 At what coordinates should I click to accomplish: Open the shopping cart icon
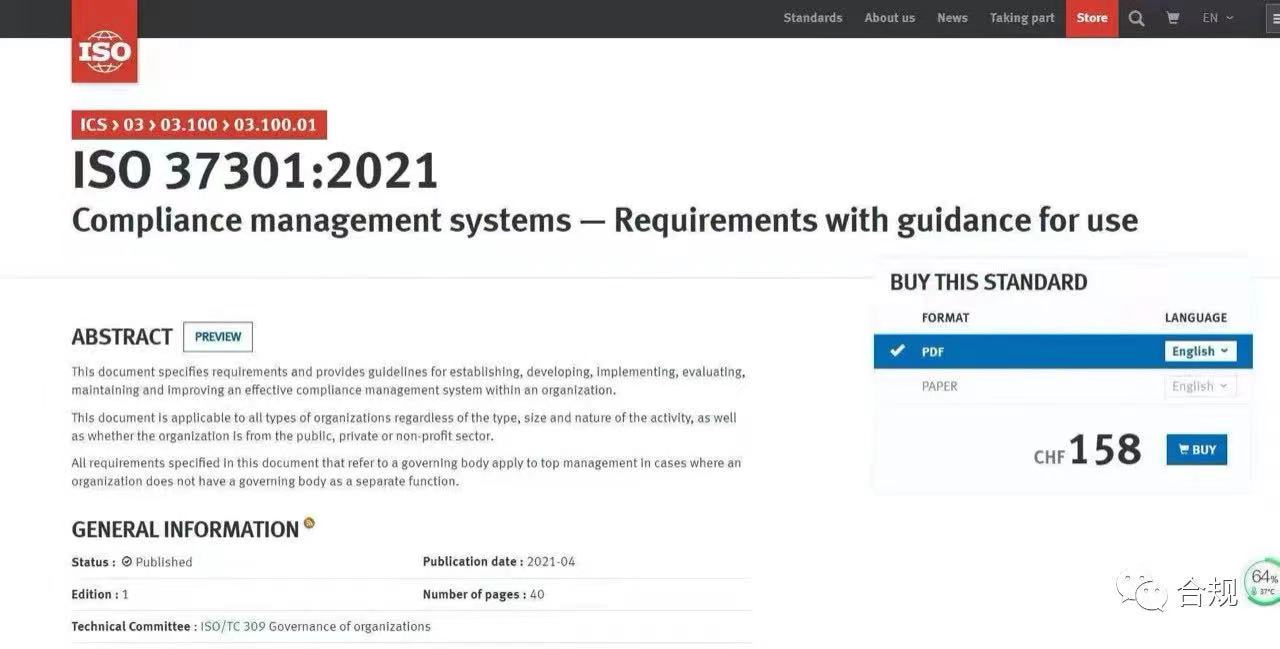point(1172,18)
